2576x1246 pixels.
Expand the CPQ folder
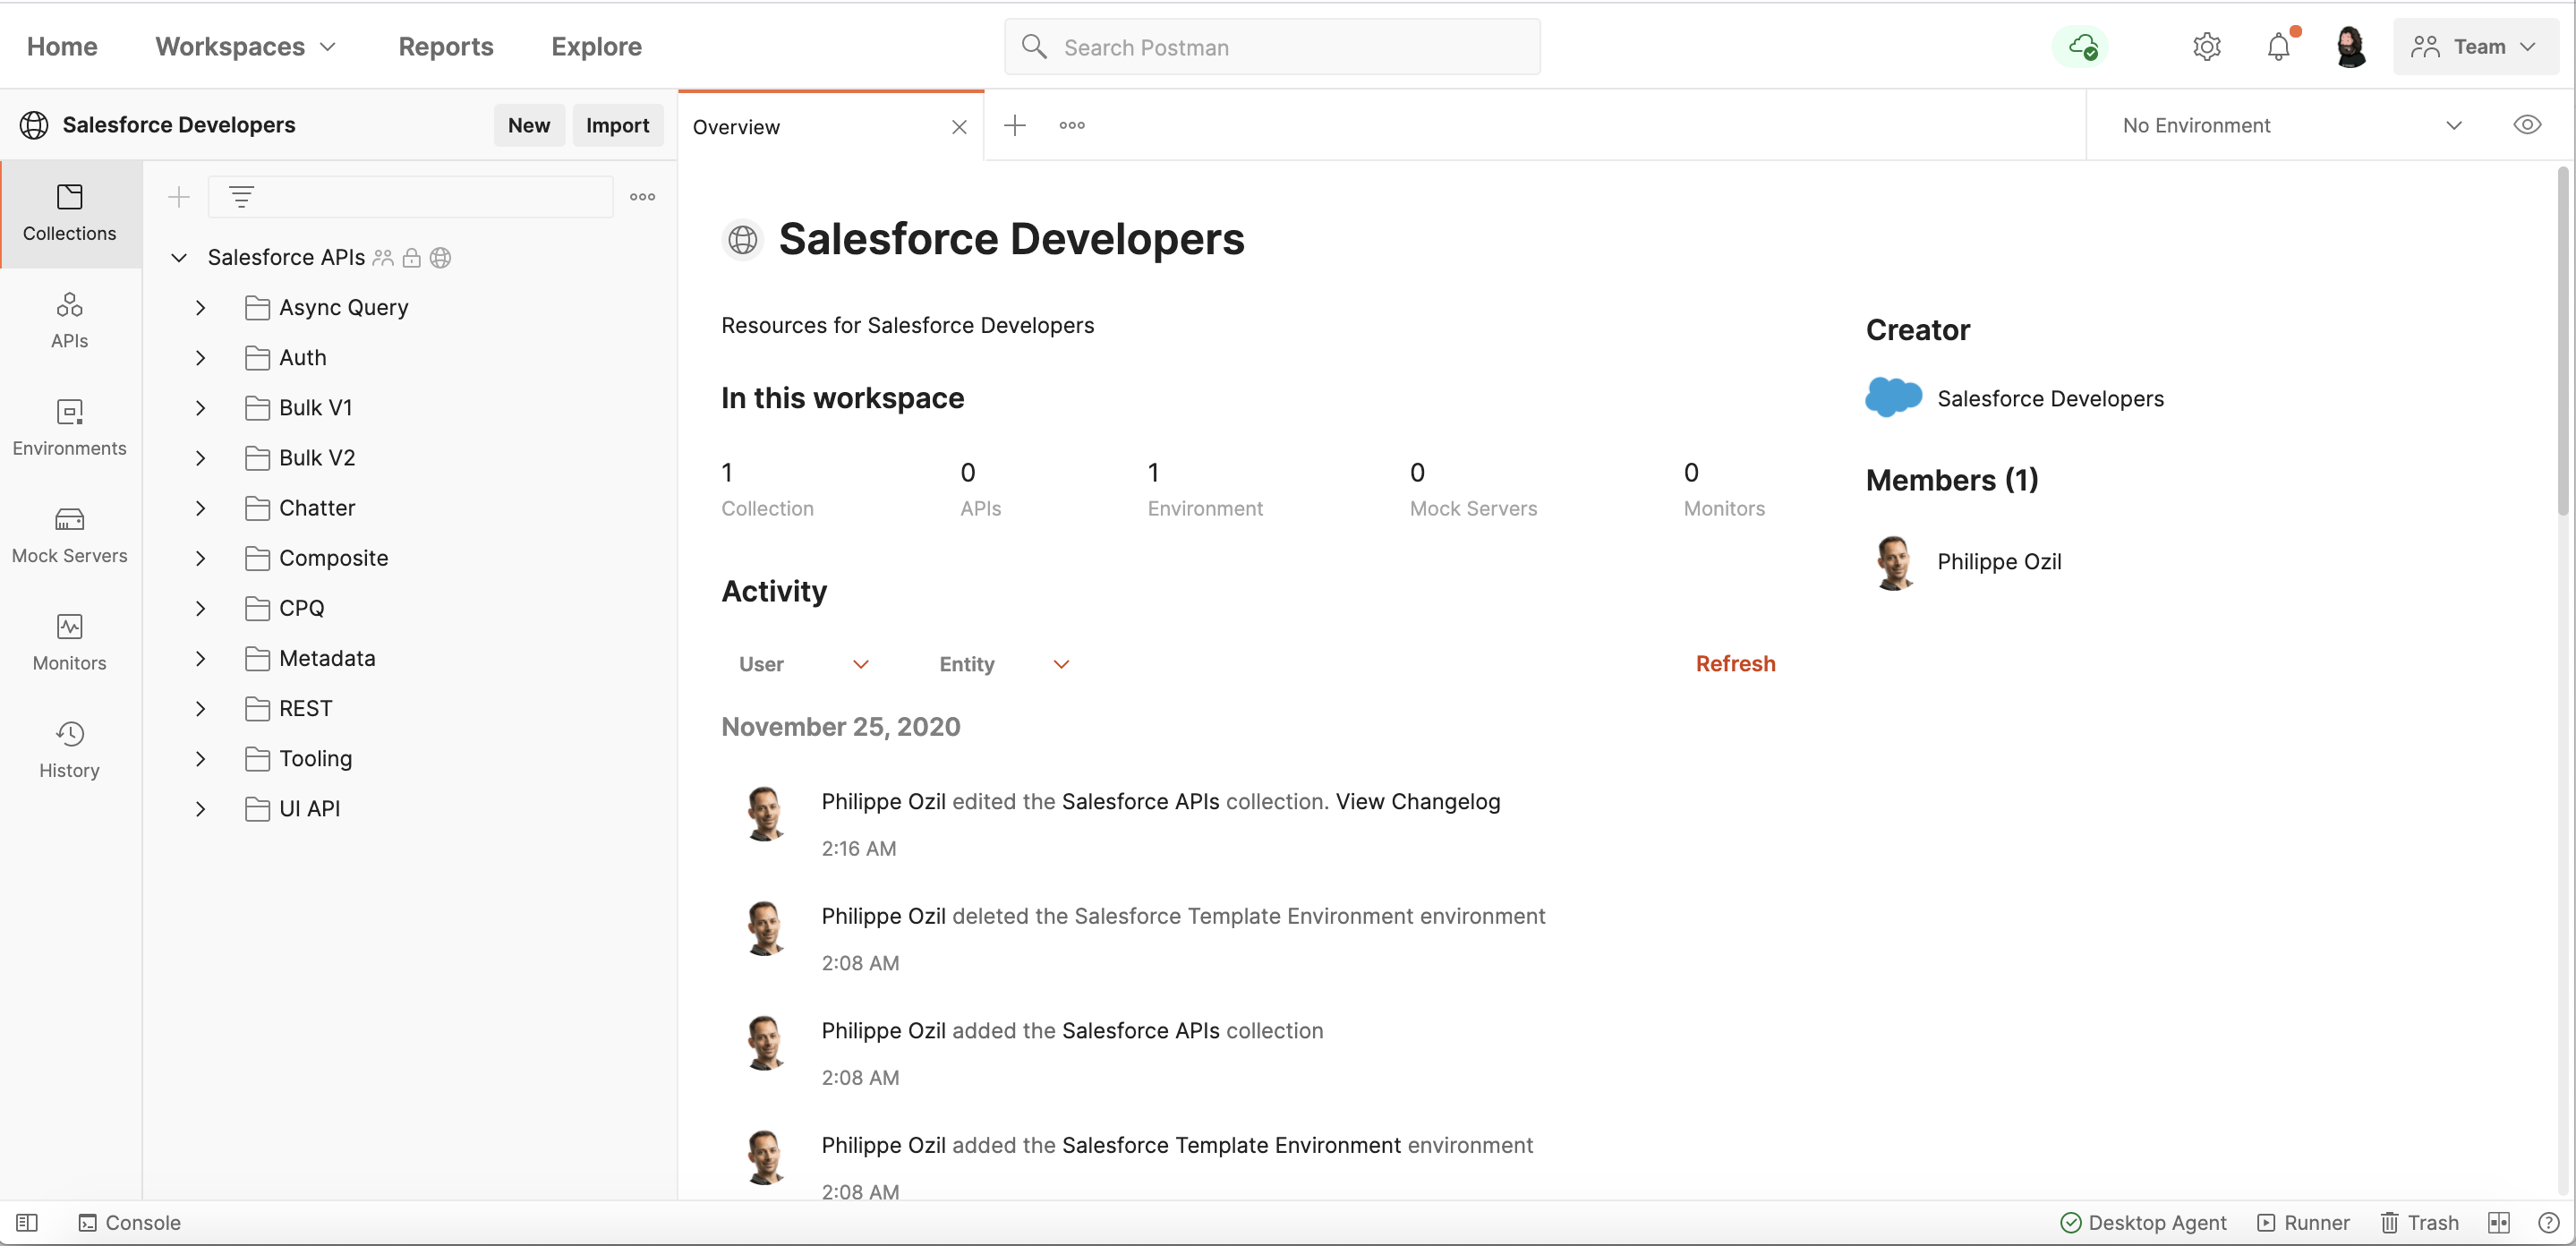200,608
